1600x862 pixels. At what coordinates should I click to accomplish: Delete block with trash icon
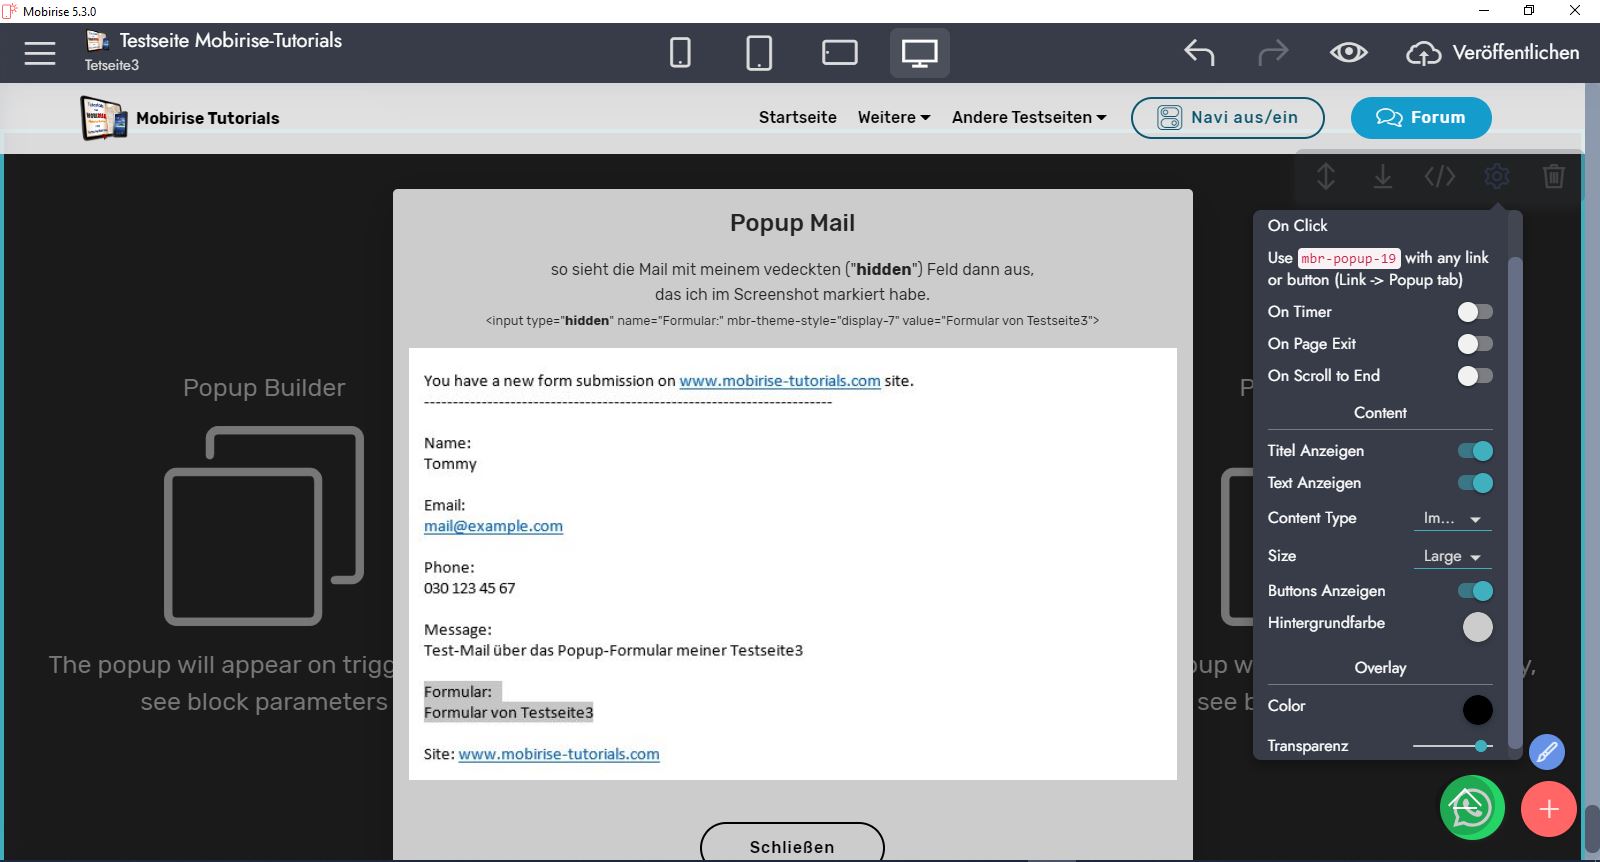[1554, 176]
